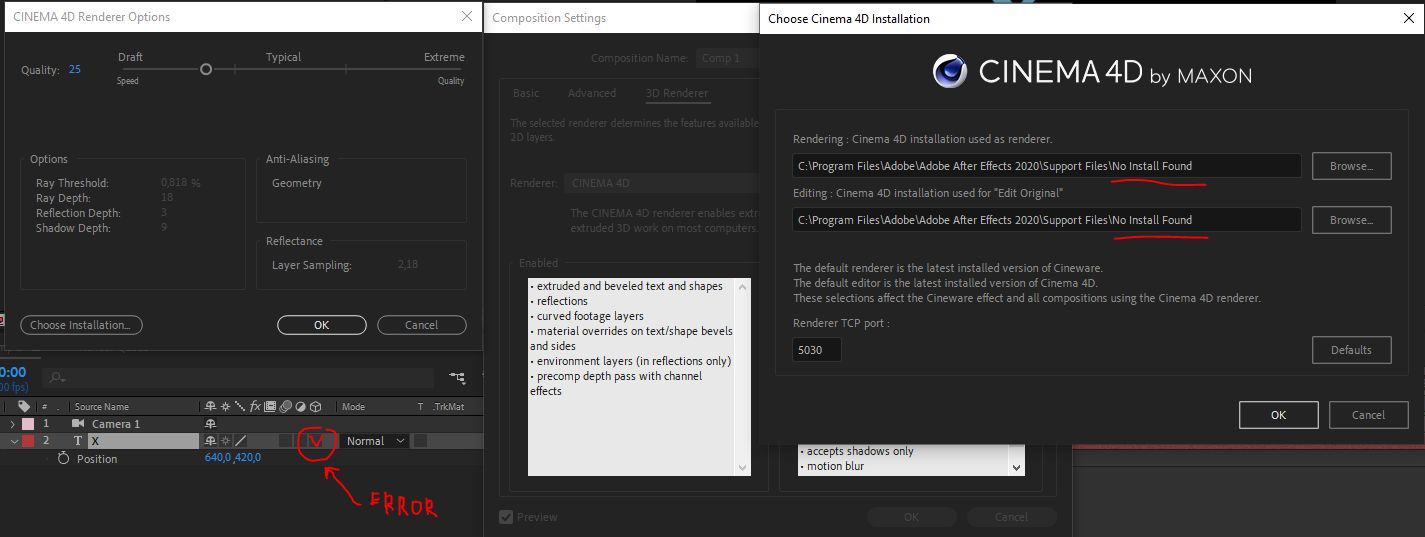Toggle Shy switch for layer X
This screenshot has width=1425, height=537.
(210, 441)
